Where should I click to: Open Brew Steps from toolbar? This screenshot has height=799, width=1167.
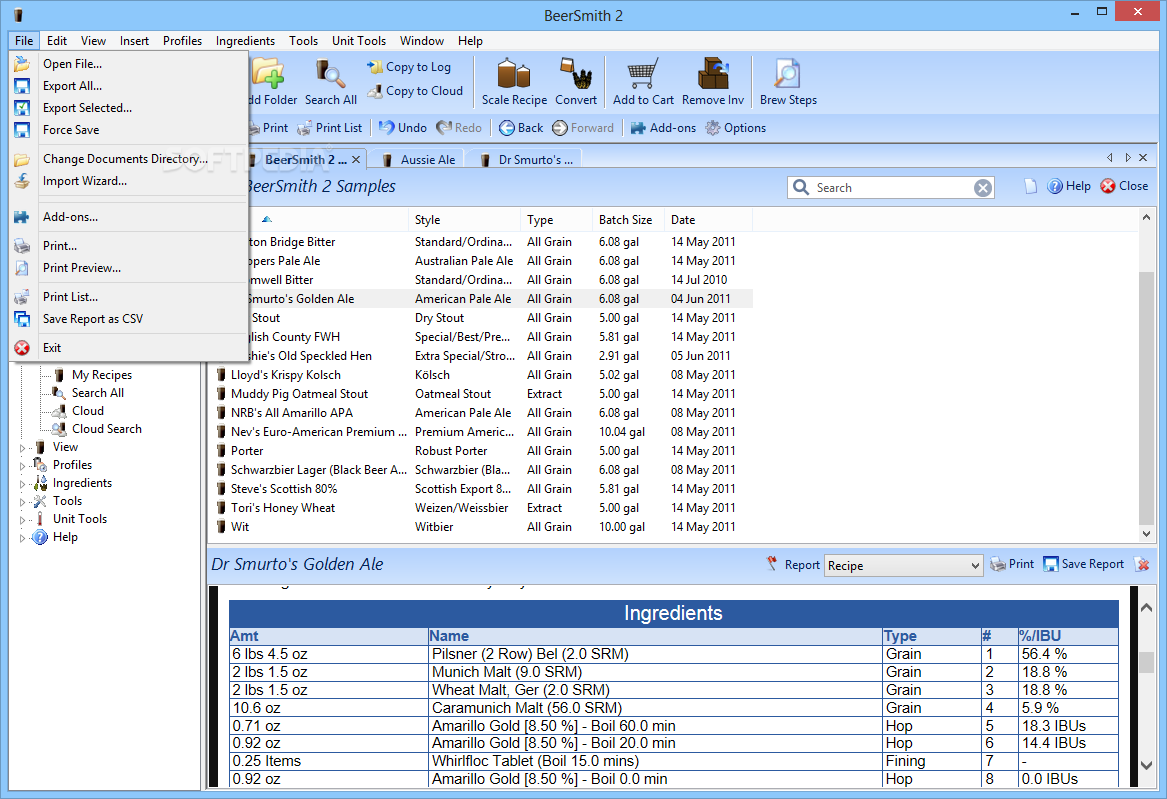787,82
